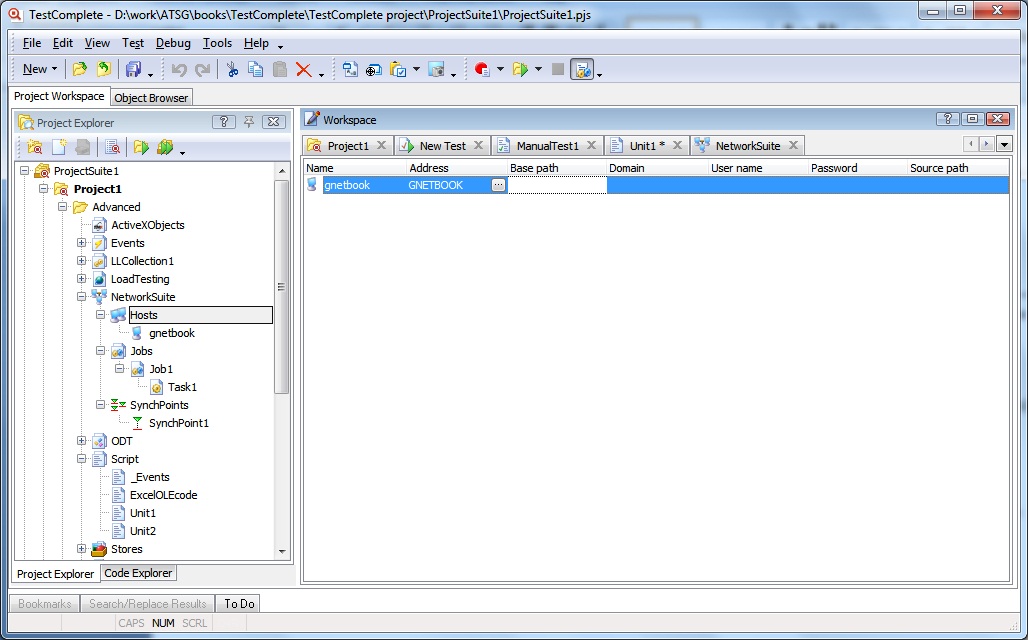
Task: Collapse the NetworkSuite tree node
Action: tap(82, 297)
